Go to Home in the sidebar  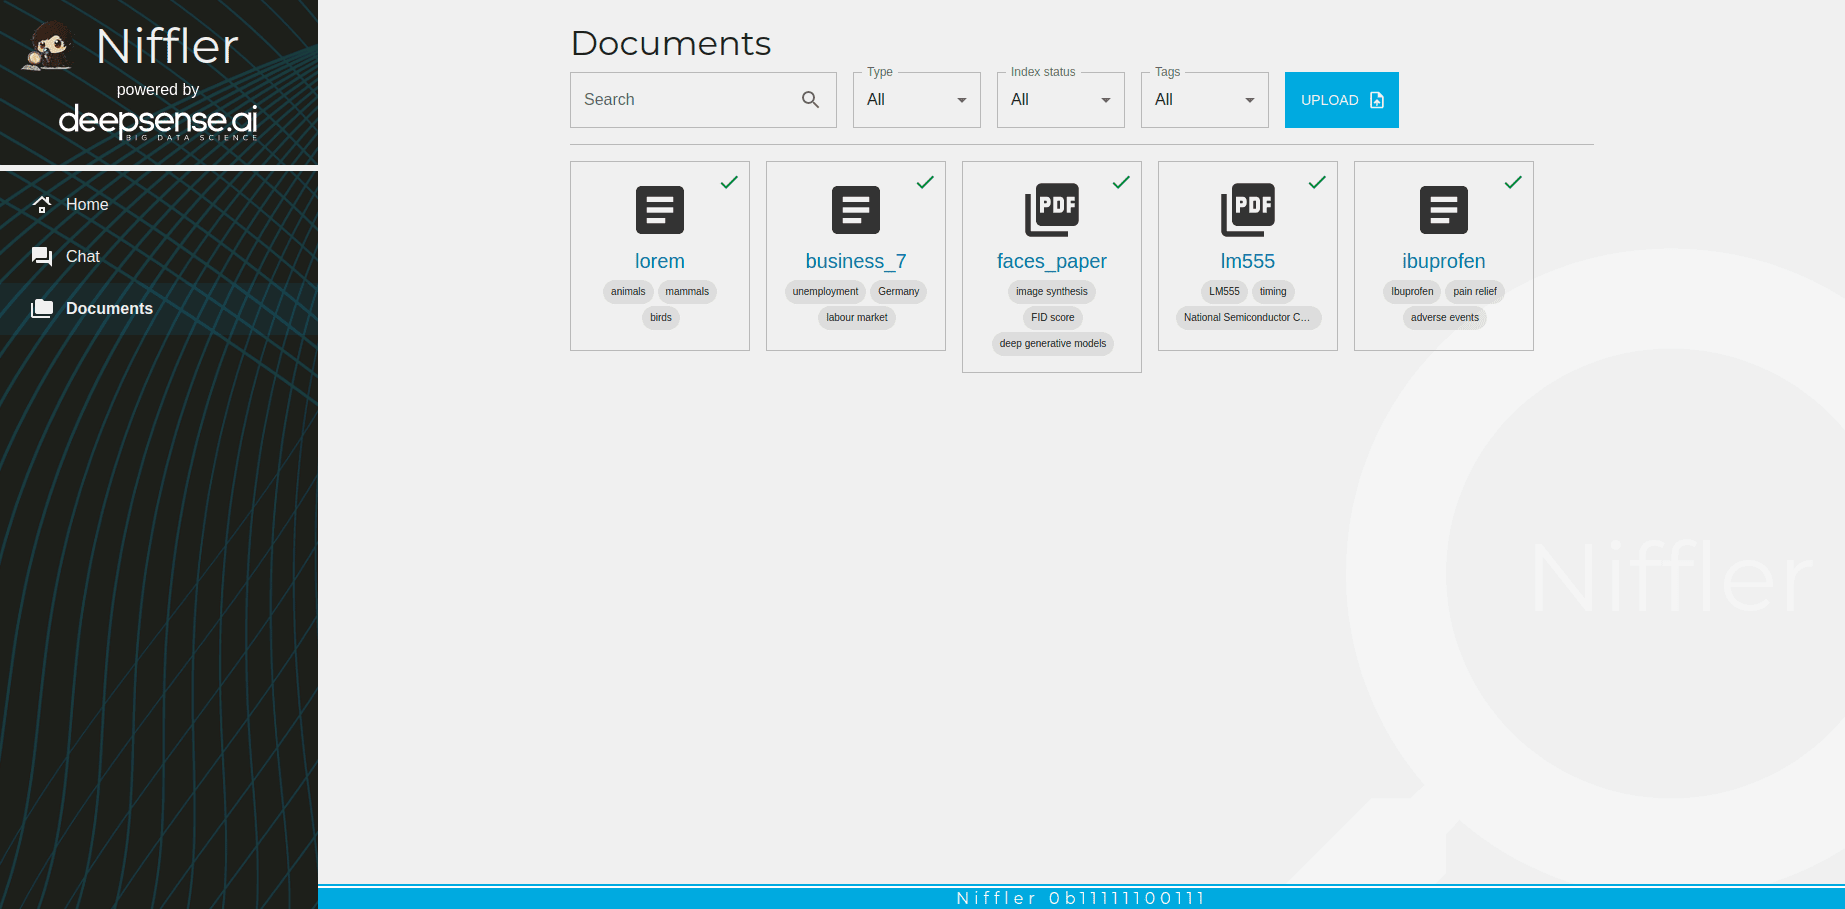tap(87, 204)
